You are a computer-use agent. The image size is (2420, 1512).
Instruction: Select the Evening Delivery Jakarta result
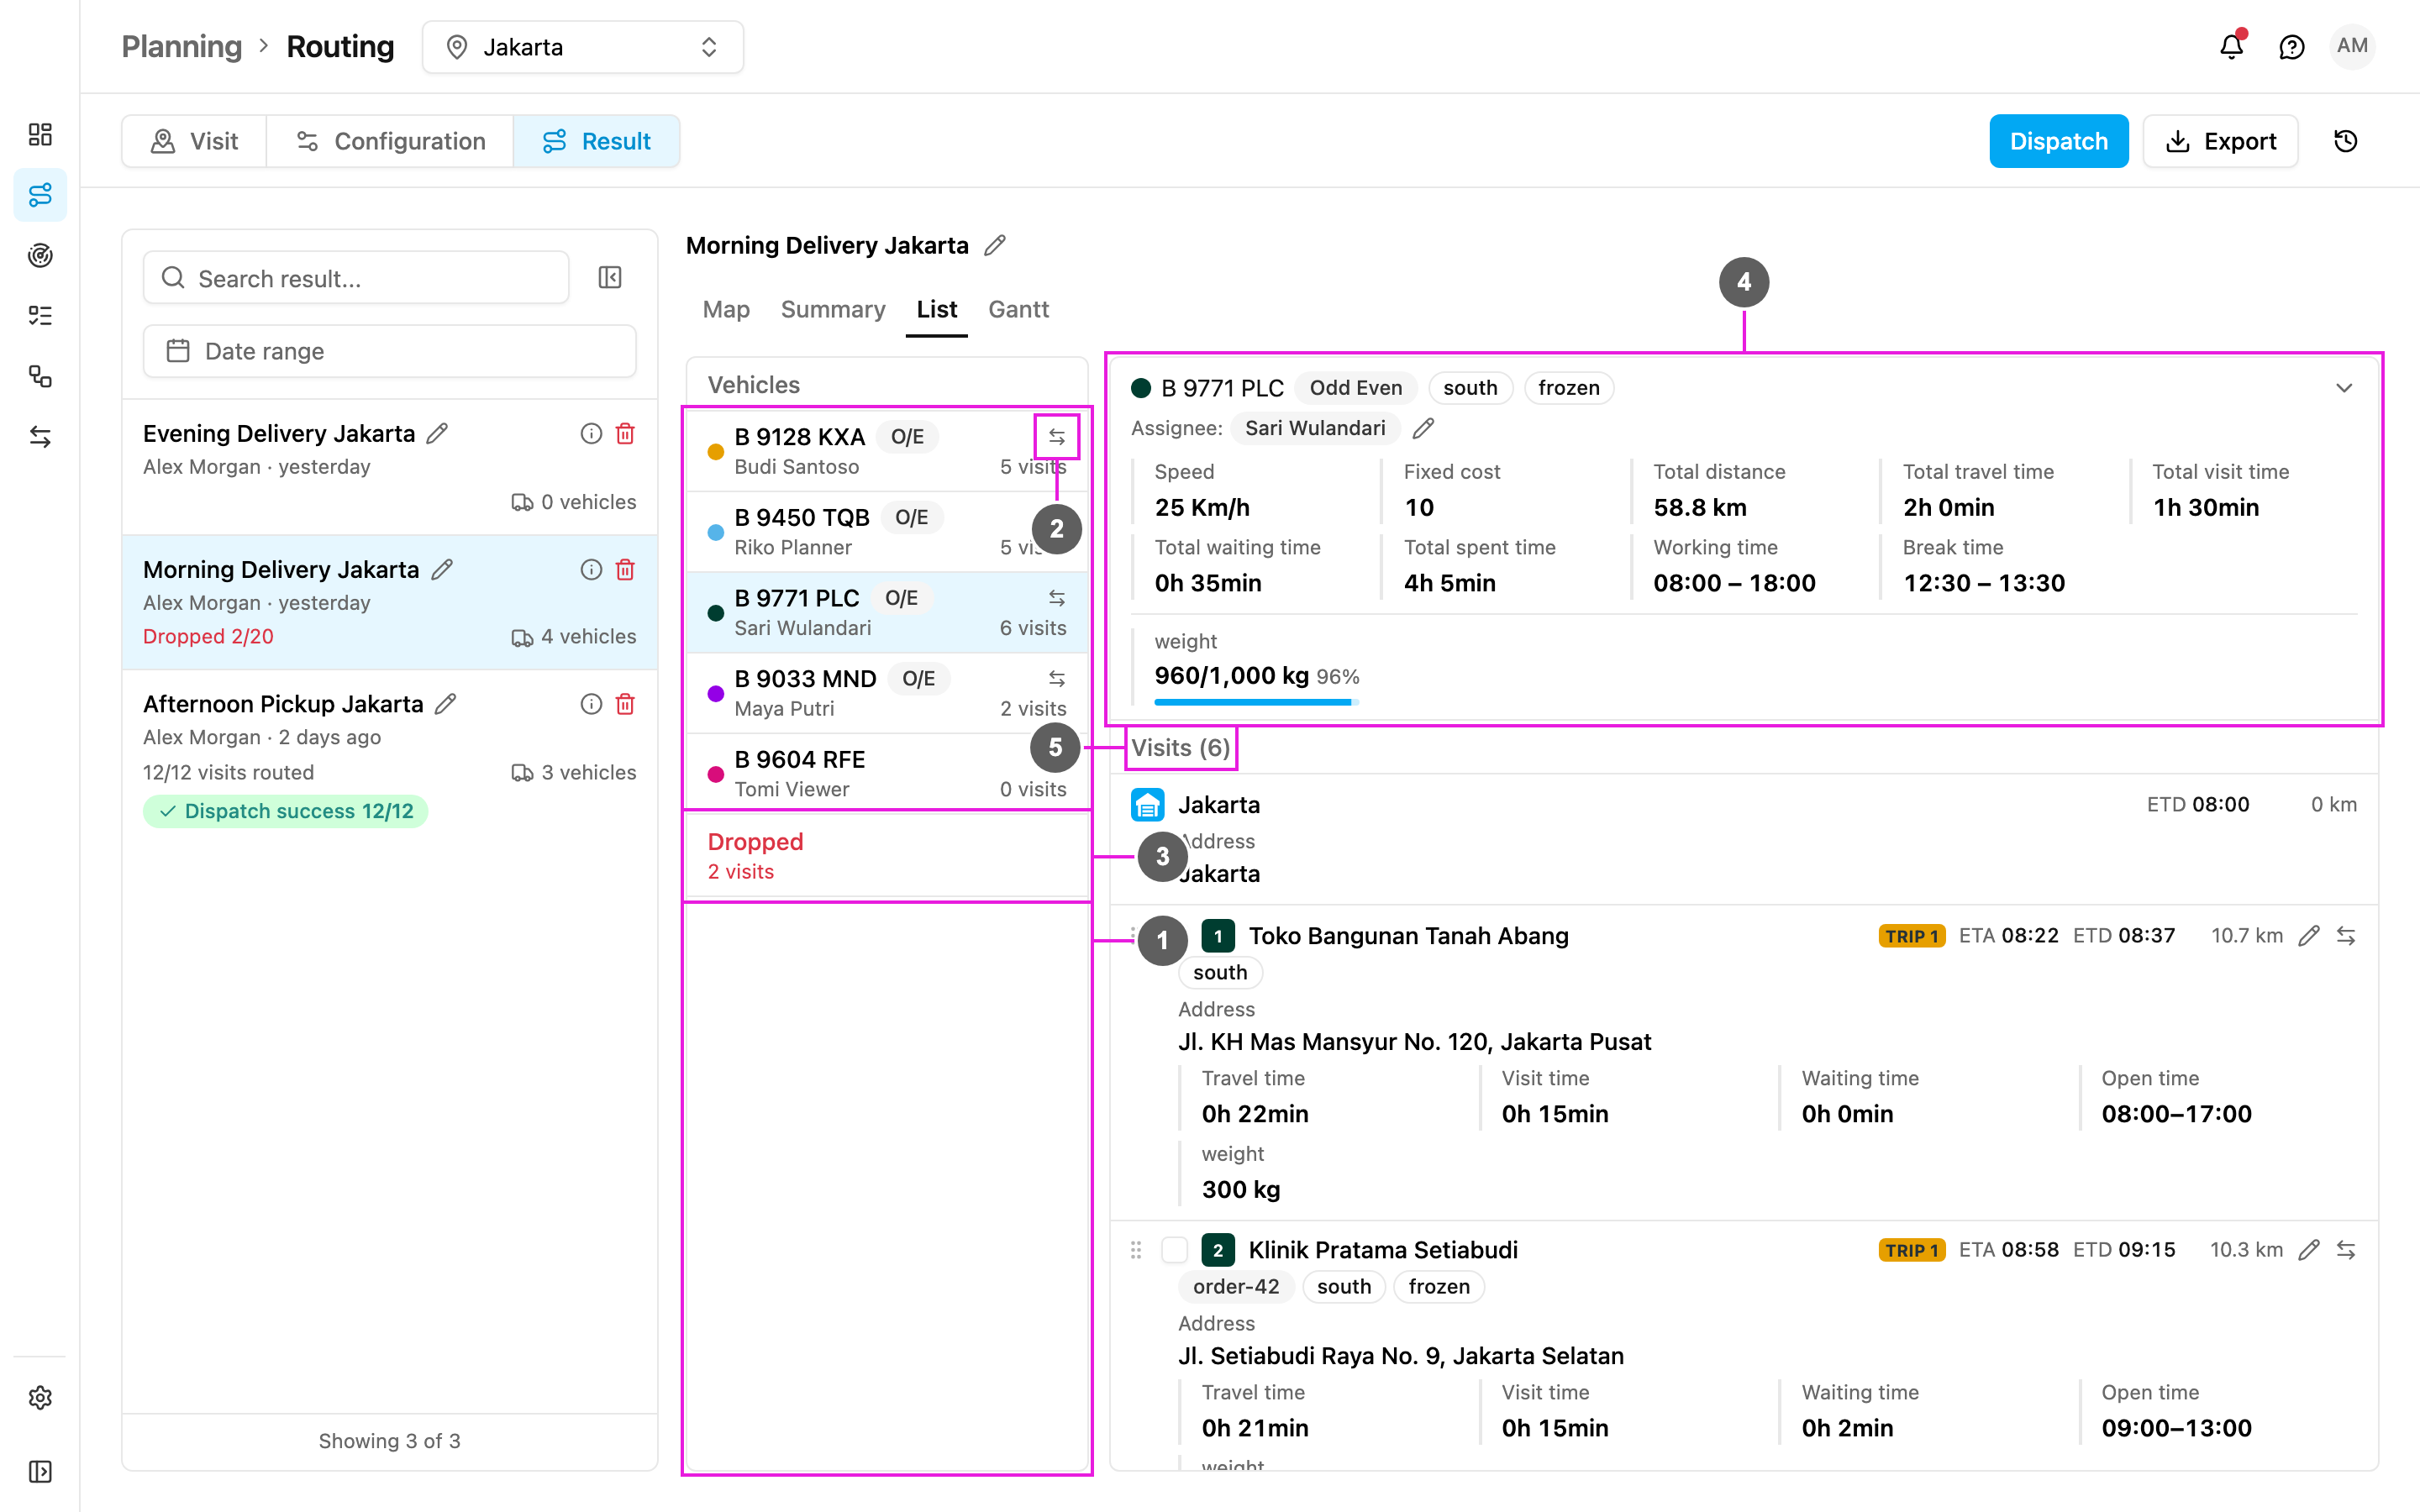[x=389, y=467]
